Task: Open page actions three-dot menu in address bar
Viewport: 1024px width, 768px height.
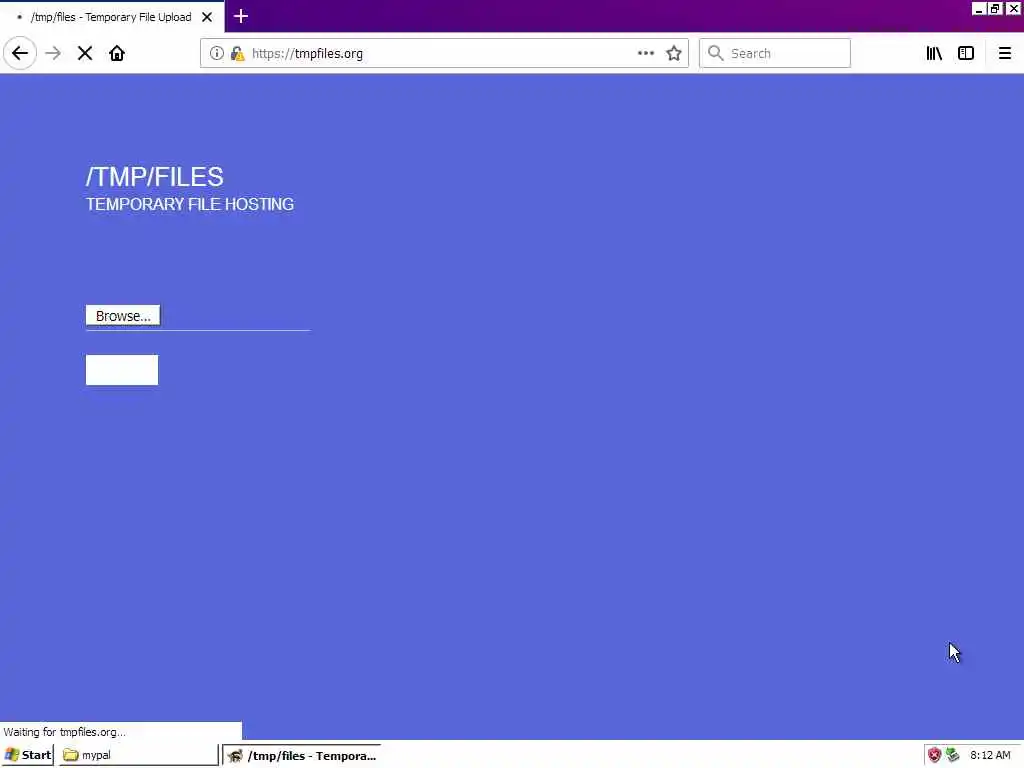Action: 646,53
